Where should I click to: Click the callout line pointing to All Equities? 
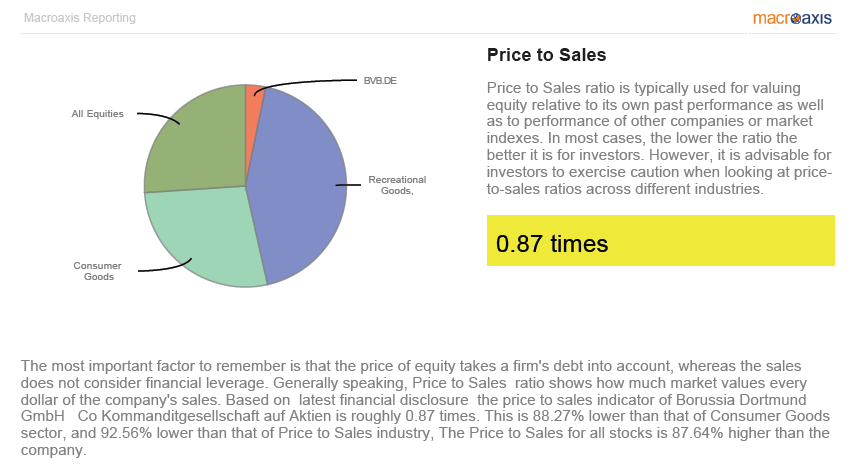(x=158, y=117)
